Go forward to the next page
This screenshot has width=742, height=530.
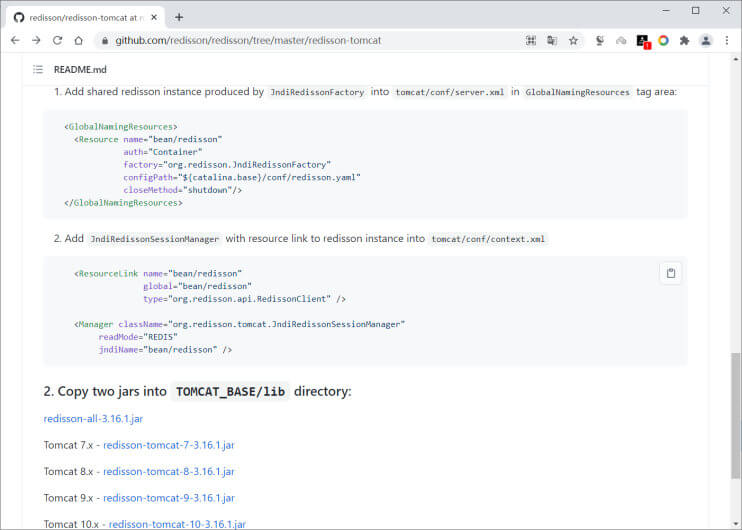pos(36,41)
